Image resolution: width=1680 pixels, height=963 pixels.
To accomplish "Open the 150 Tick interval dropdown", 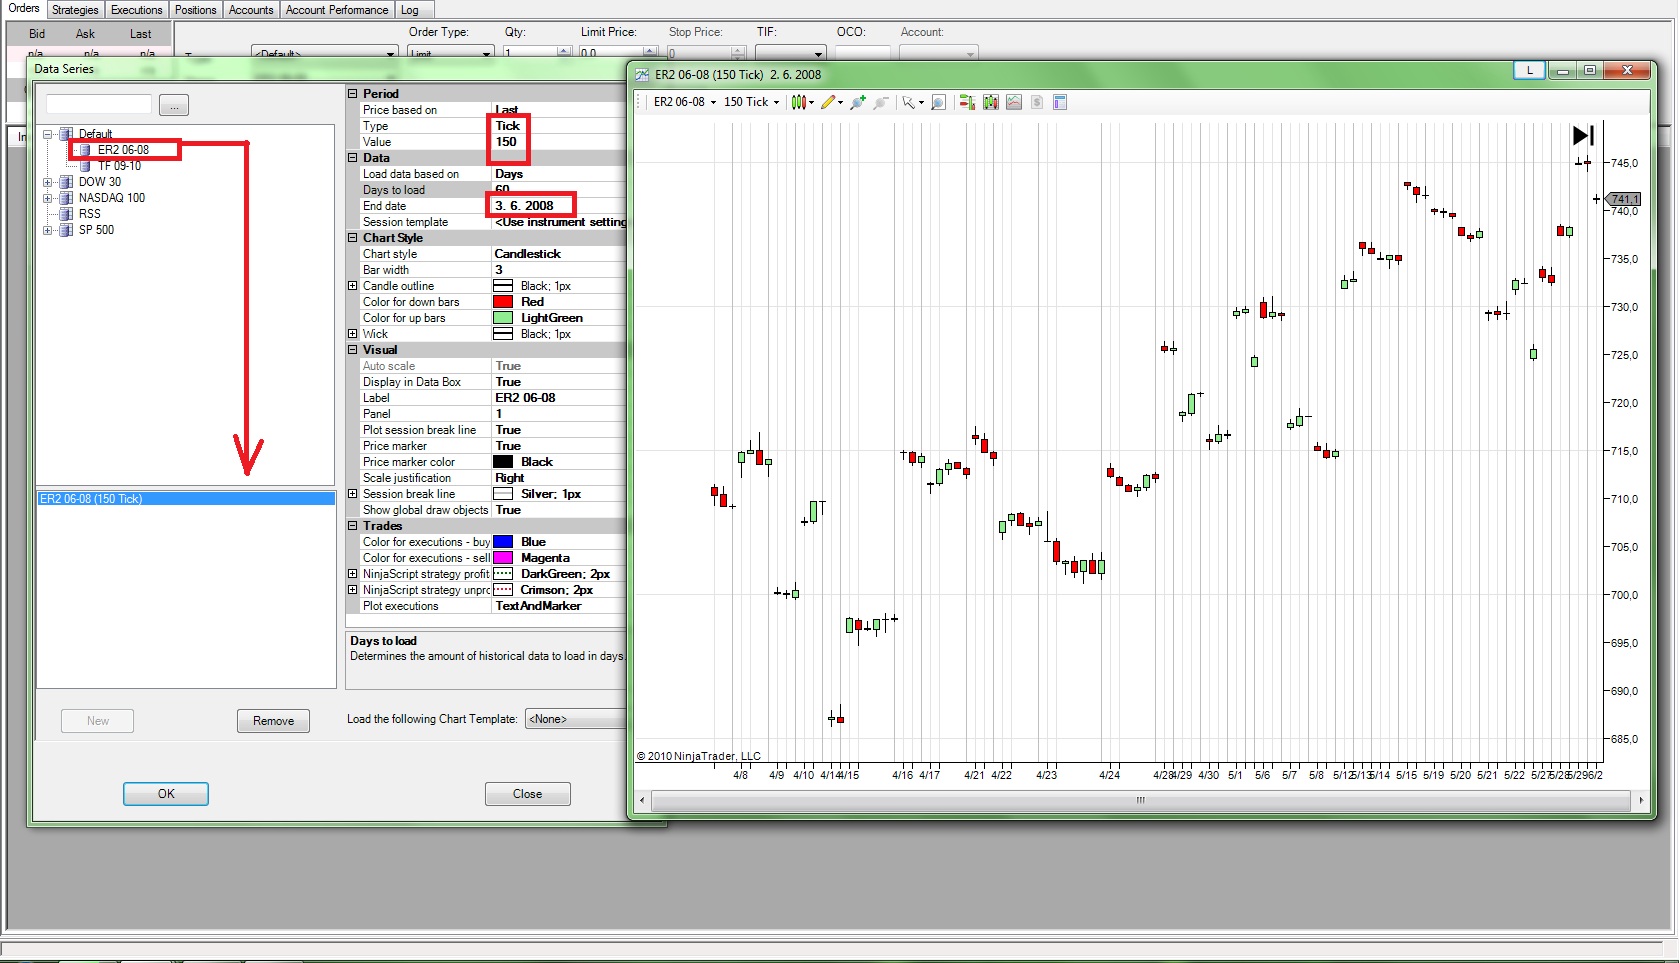I will pyautogui.click(x=751, y=102).
